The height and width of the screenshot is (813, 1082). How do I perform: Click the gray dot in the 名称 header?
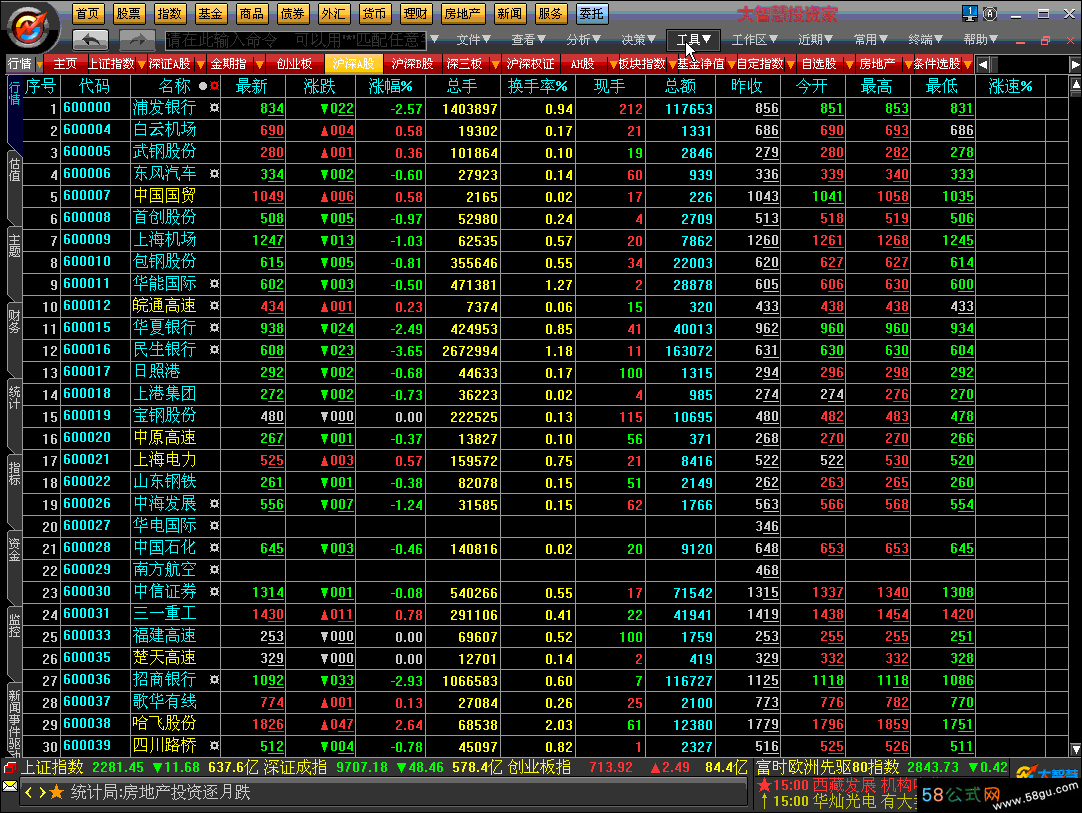(x=203, y=86)
